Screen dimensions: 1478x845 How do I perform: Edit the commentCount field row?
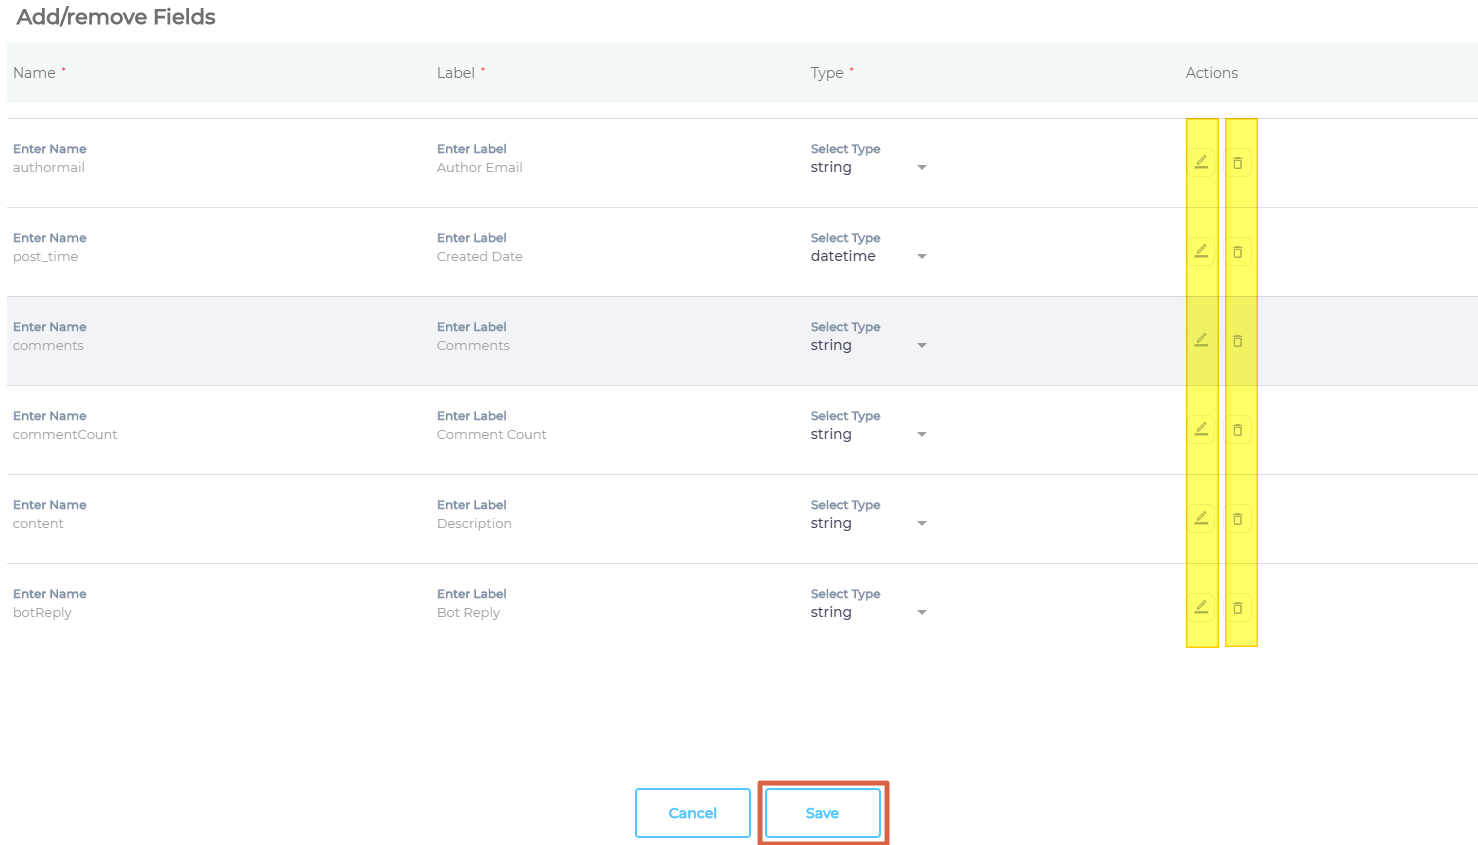[1201, 430]
